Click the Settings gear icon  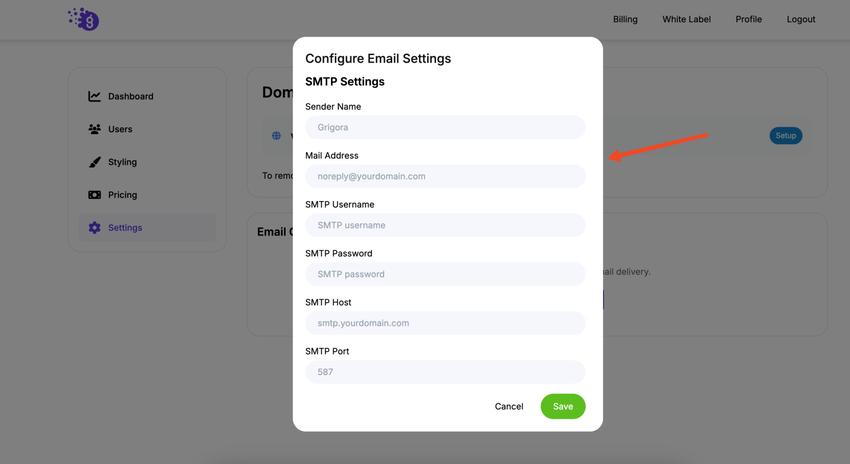click(x=94, y=228)
